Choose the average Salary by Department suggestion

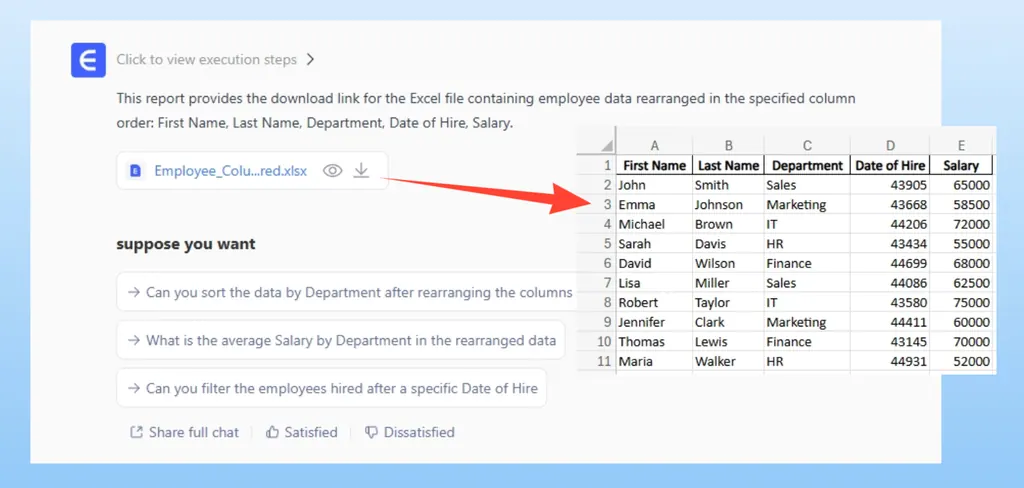(341, 340)
